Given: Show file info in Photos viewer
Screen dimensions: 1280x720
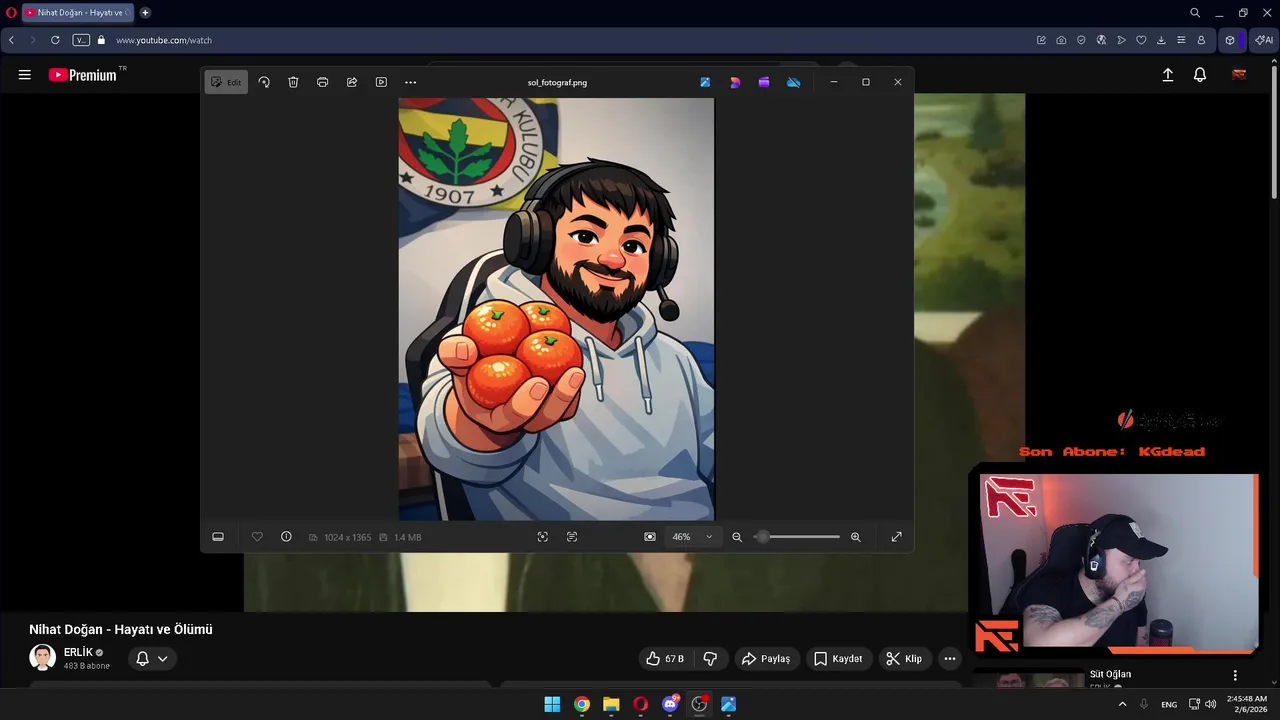Looking at the screenshot, I should (x=286, y=537).
